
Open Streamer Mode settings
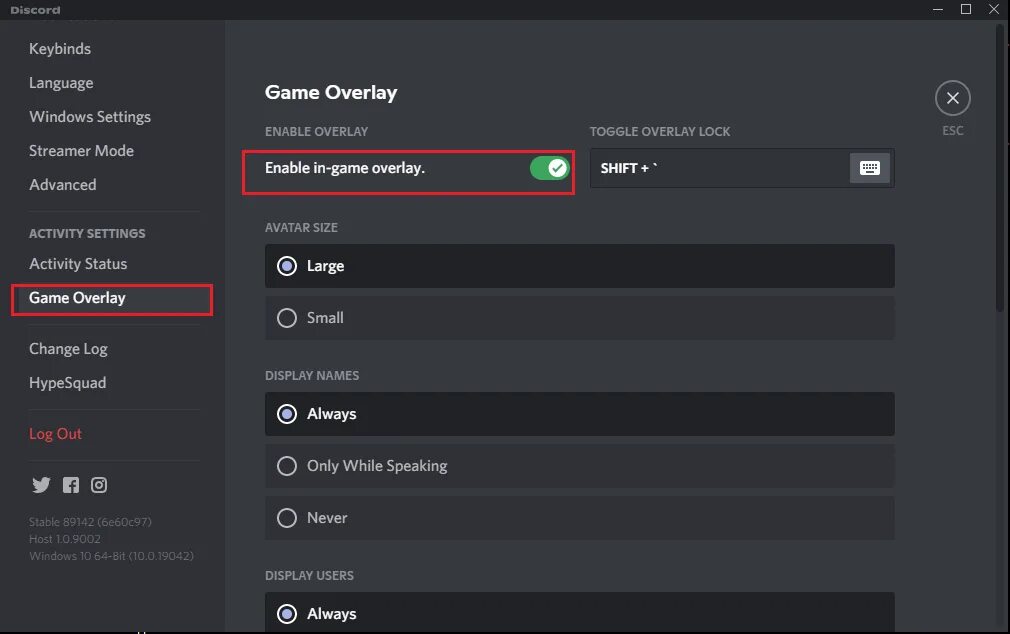click(x=81, y=151)
